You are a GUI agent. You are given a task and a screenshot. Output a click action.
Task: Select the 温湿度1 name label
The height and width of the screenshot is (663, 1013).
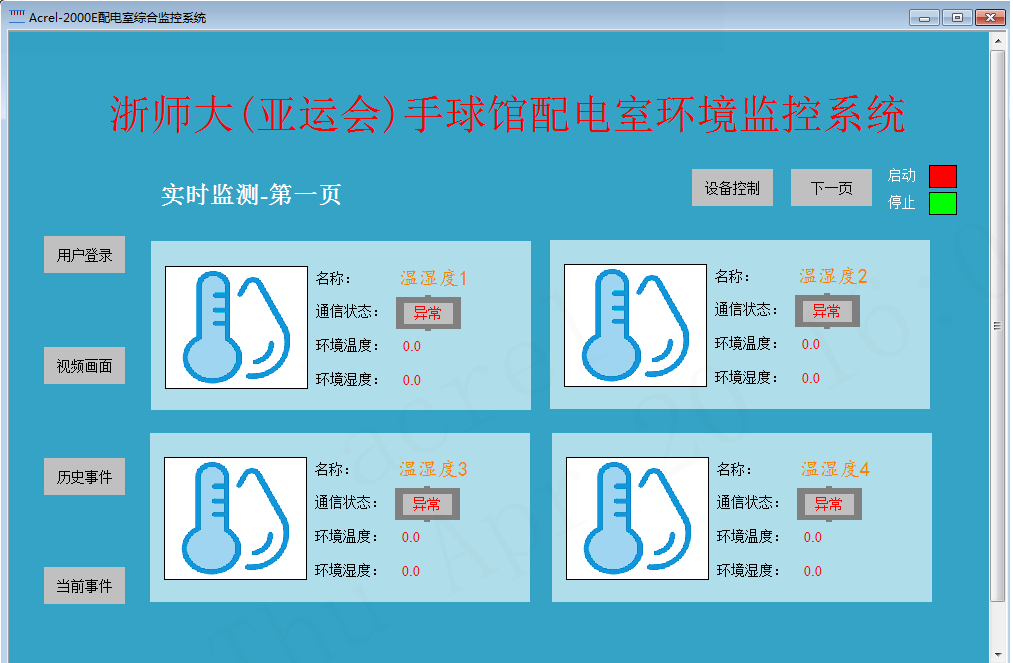[433, 279]
